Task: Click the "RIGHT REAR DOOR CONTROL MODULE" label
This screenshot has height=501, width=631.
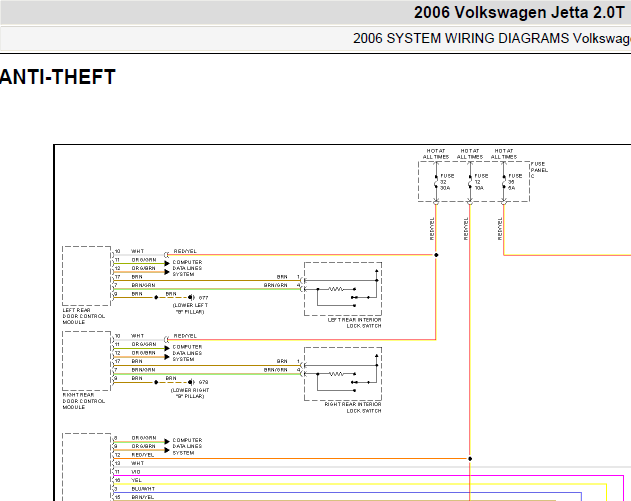Action: coord(83,401)
